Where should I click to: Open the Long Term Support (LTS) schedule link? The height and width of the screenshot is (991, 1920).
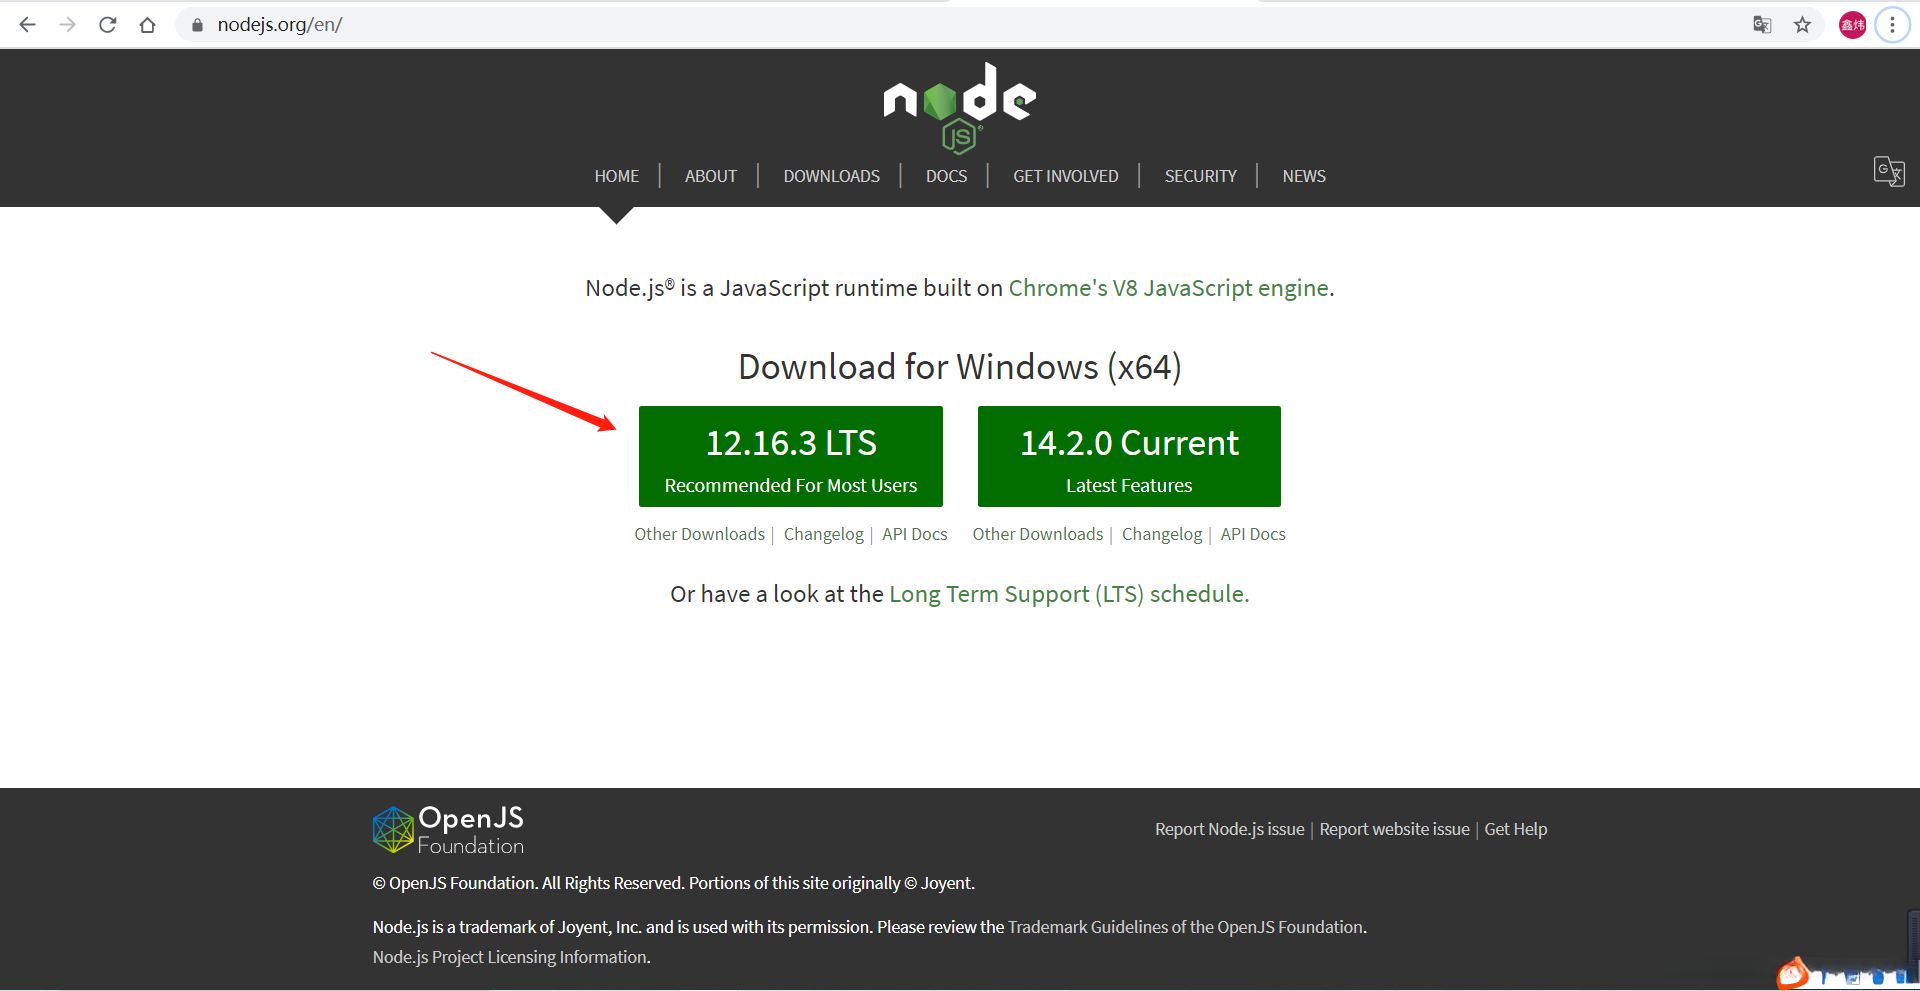(x=1067, y=594)
